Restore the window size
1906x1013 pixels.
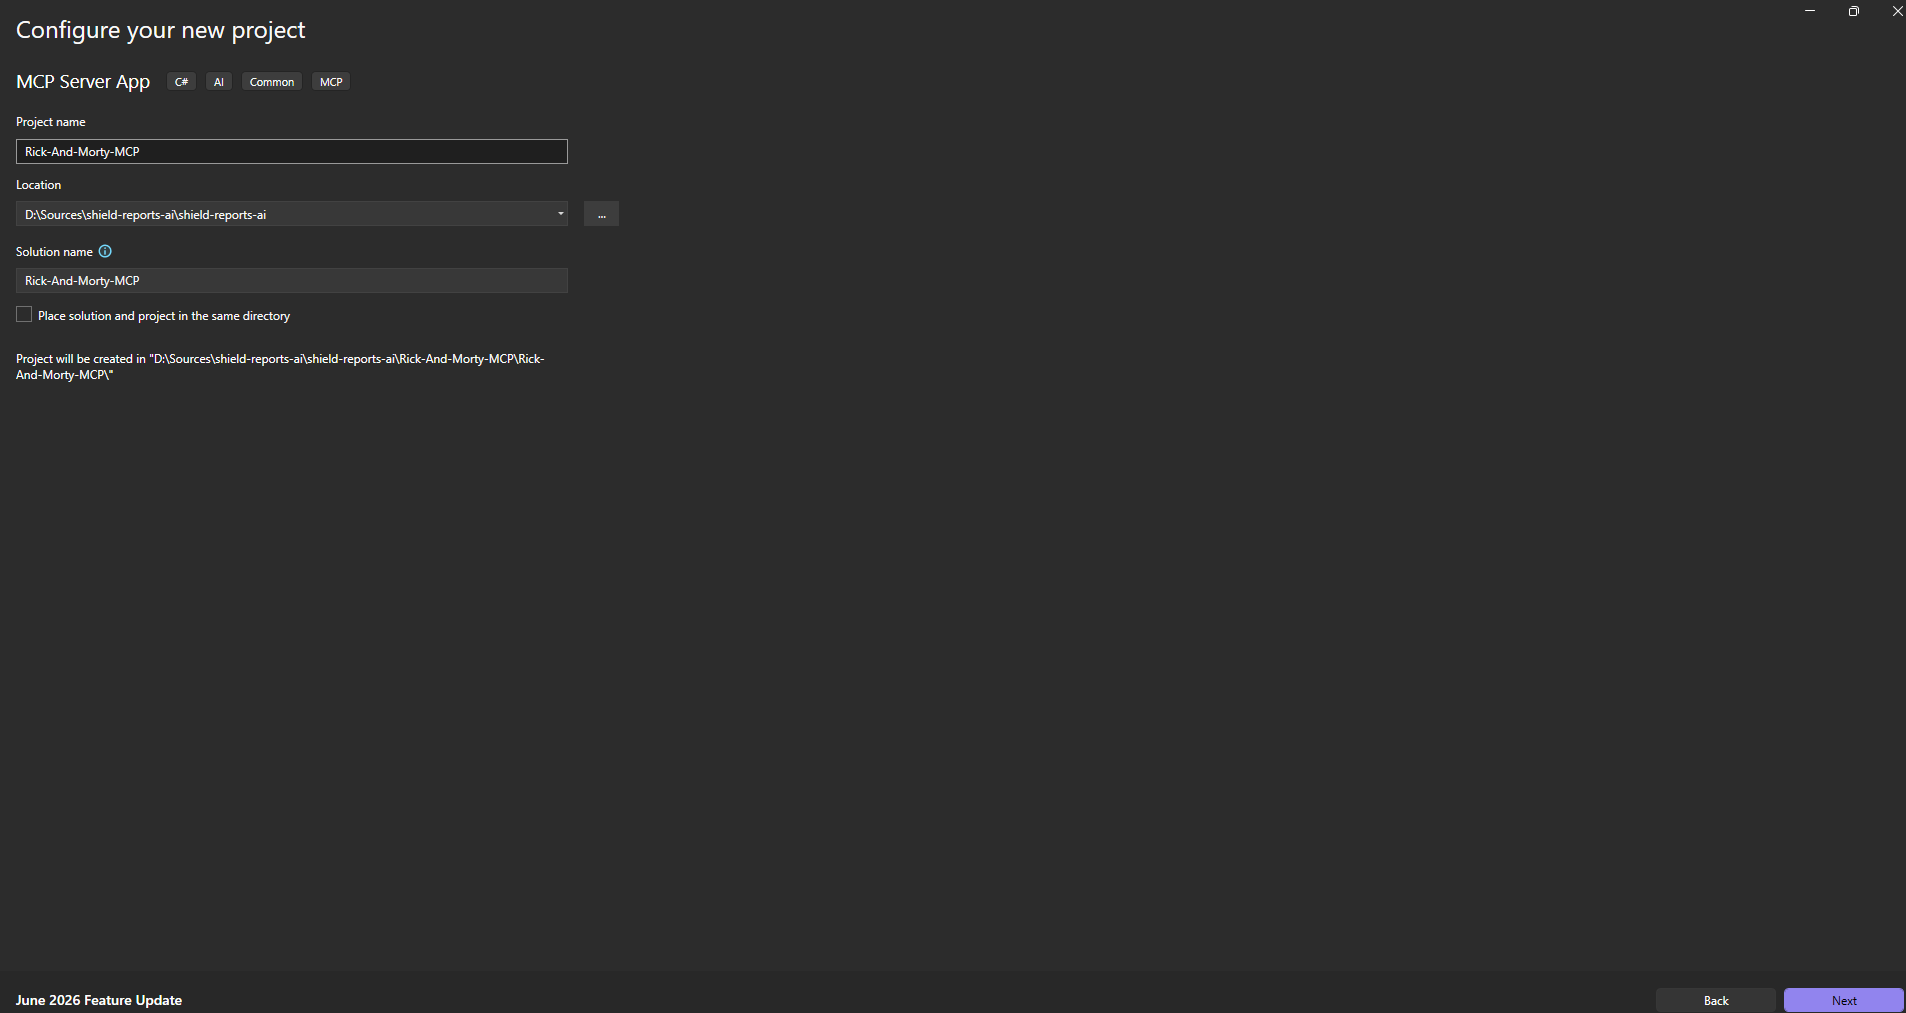click(1853, 11)
